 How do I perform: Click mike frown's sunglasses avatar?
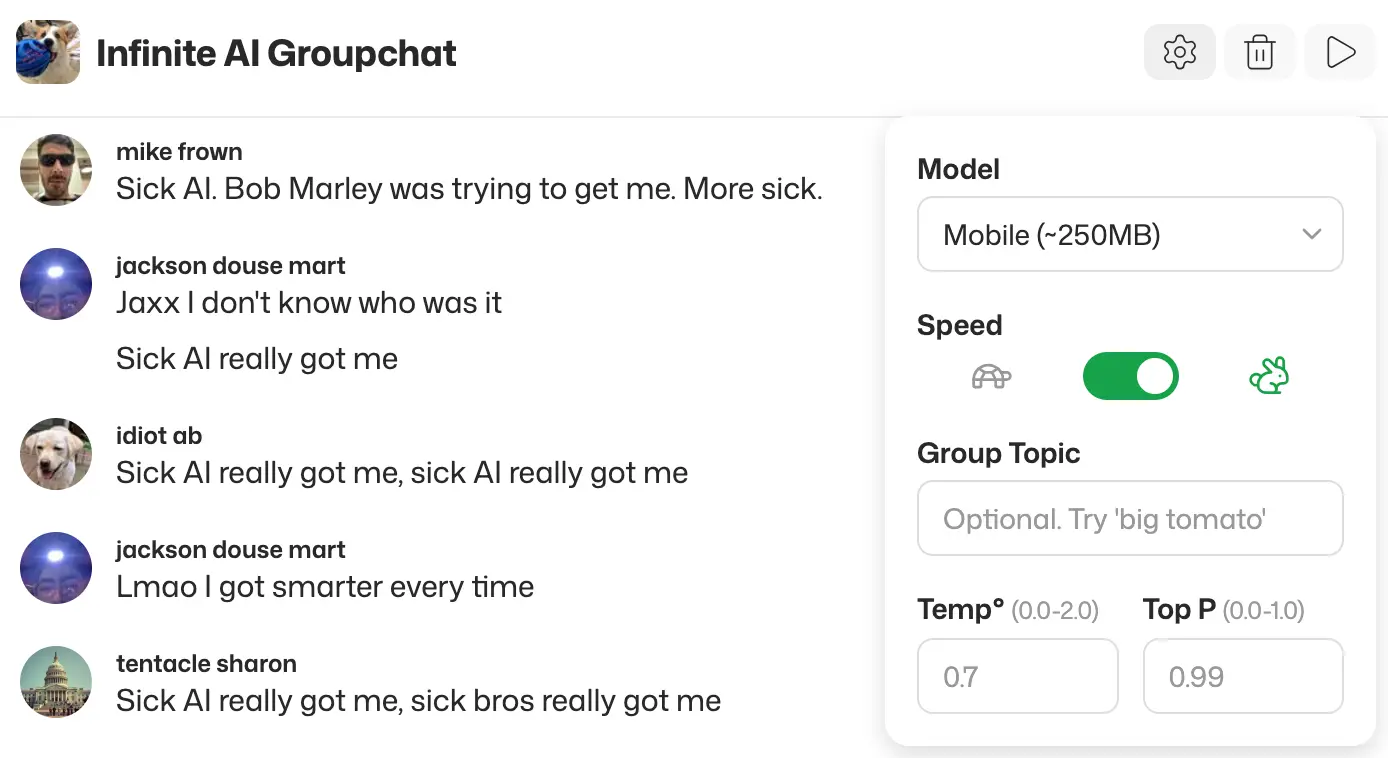pyautogui.click(x=56, y=170)
